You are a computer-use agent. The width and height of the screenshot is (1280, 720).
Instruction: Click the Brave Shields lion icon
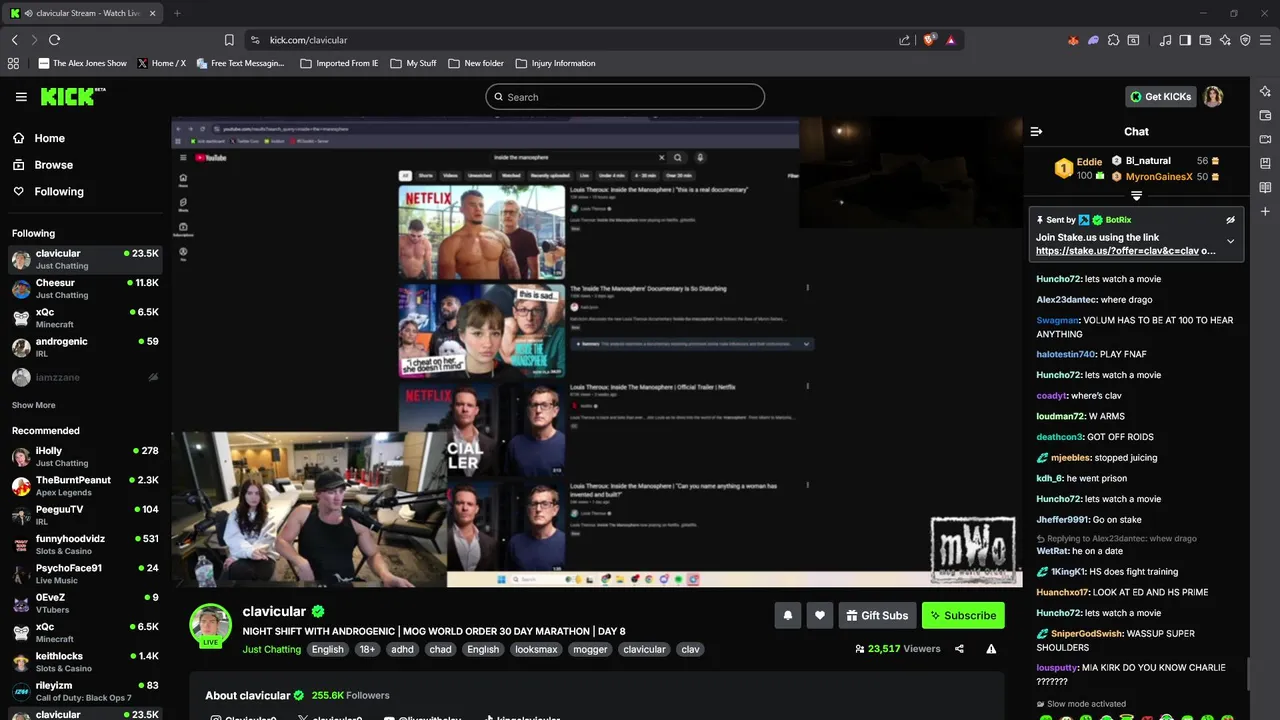click(930, 40)
